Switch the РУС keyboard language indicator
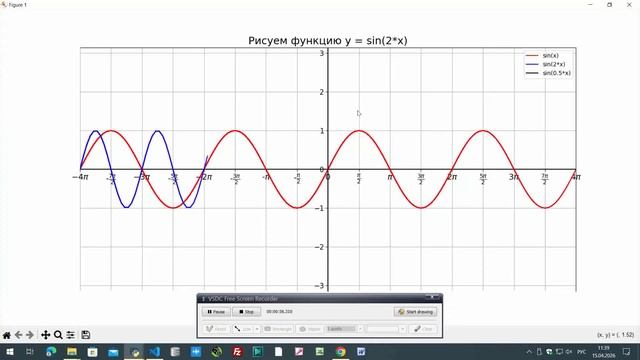Screen dimensions: 640x360 (582, 352)
